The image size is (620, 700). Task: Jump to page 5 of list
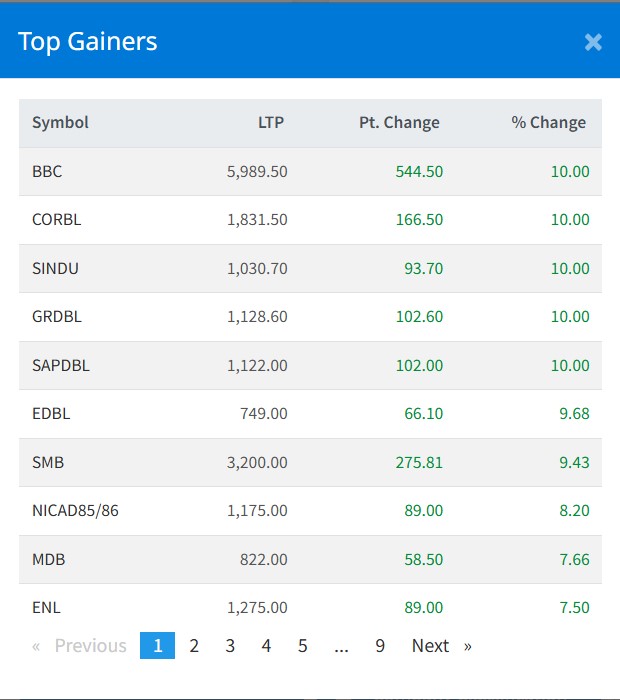(x=302, y=646)
